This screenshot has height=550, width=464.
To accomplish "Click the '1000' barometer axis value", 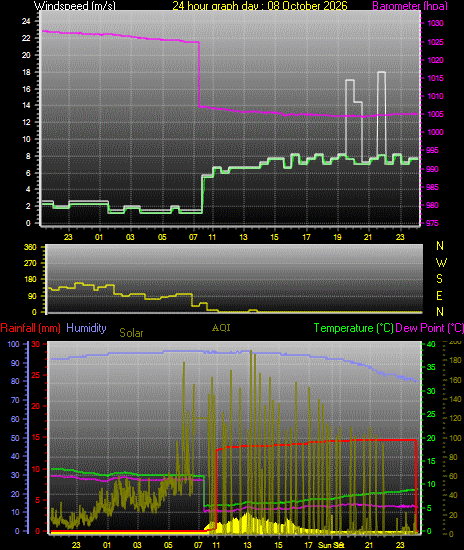I will click(x=436, y=132).
